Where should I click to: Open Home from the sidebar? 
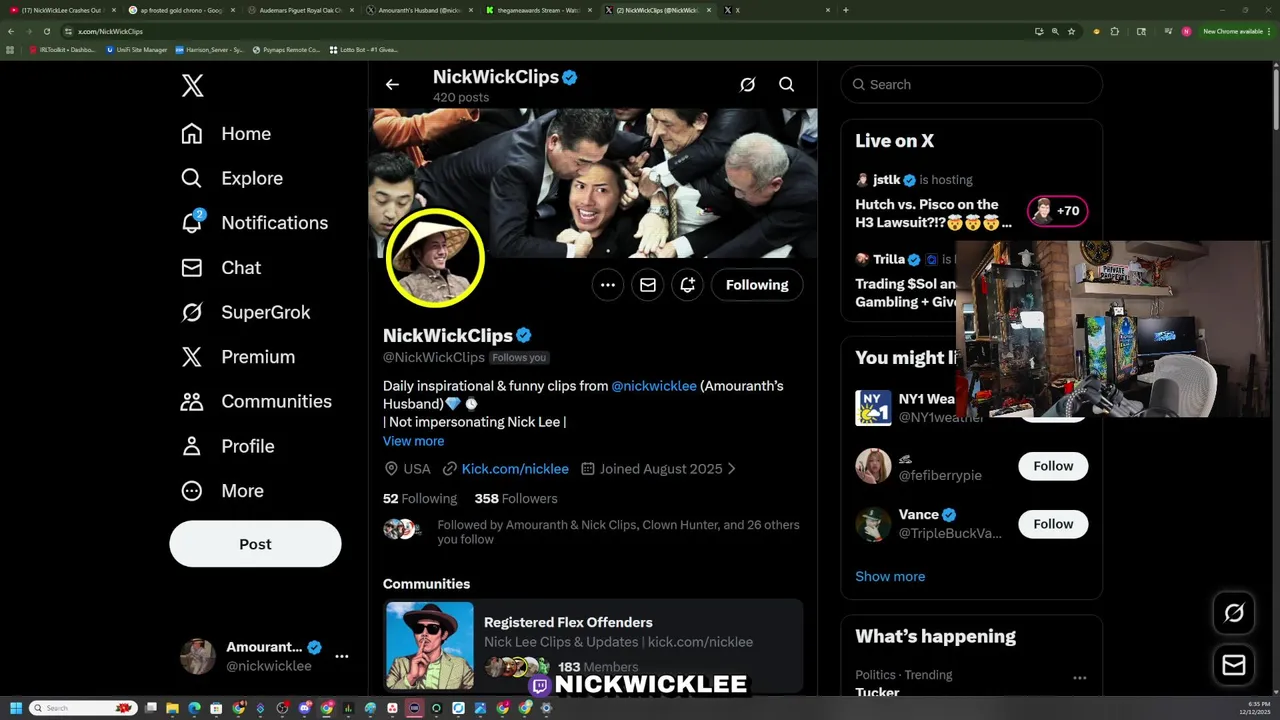click(226, 134)
